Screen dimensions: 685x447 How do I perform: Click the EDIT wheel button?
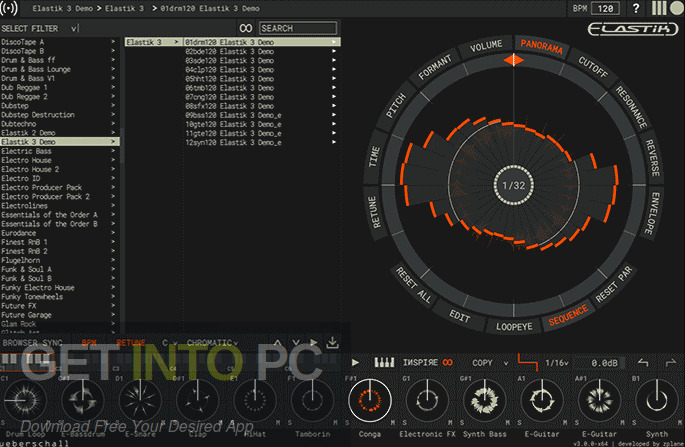point(460,315)
